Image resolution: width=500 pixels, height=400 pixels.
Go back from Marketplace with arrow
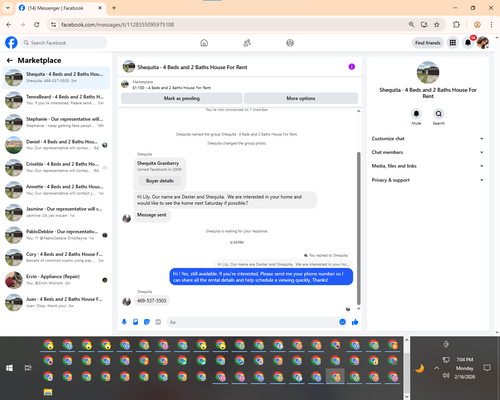pos(10,60)
